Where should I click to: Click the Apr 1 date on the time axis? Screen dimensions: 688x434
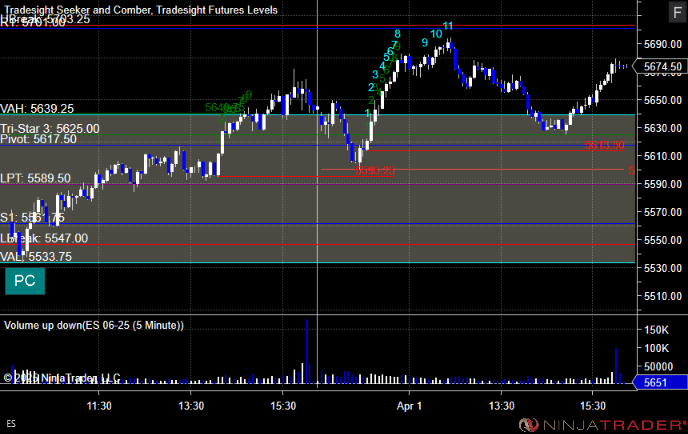pos(409,406)
